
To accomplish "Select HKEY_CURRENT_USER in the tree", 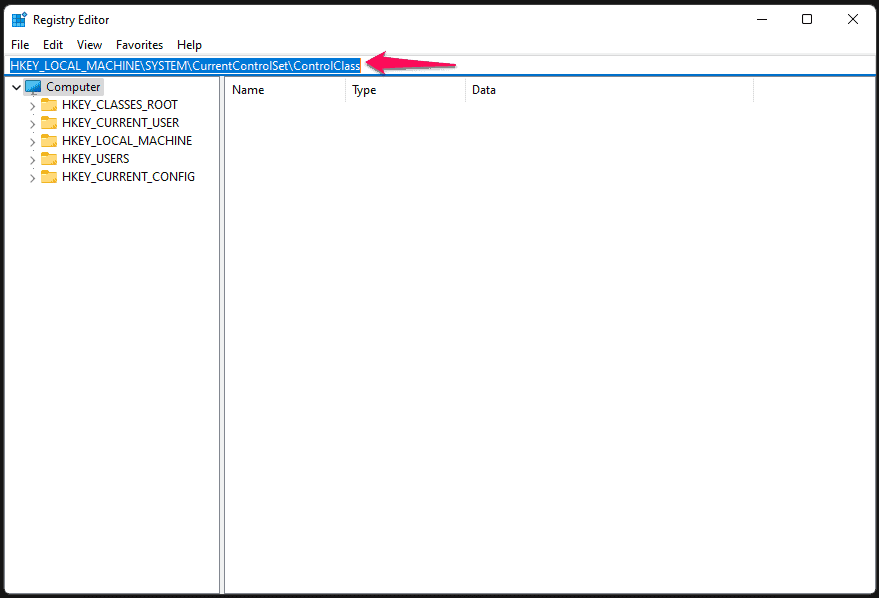I will point(121,123).
